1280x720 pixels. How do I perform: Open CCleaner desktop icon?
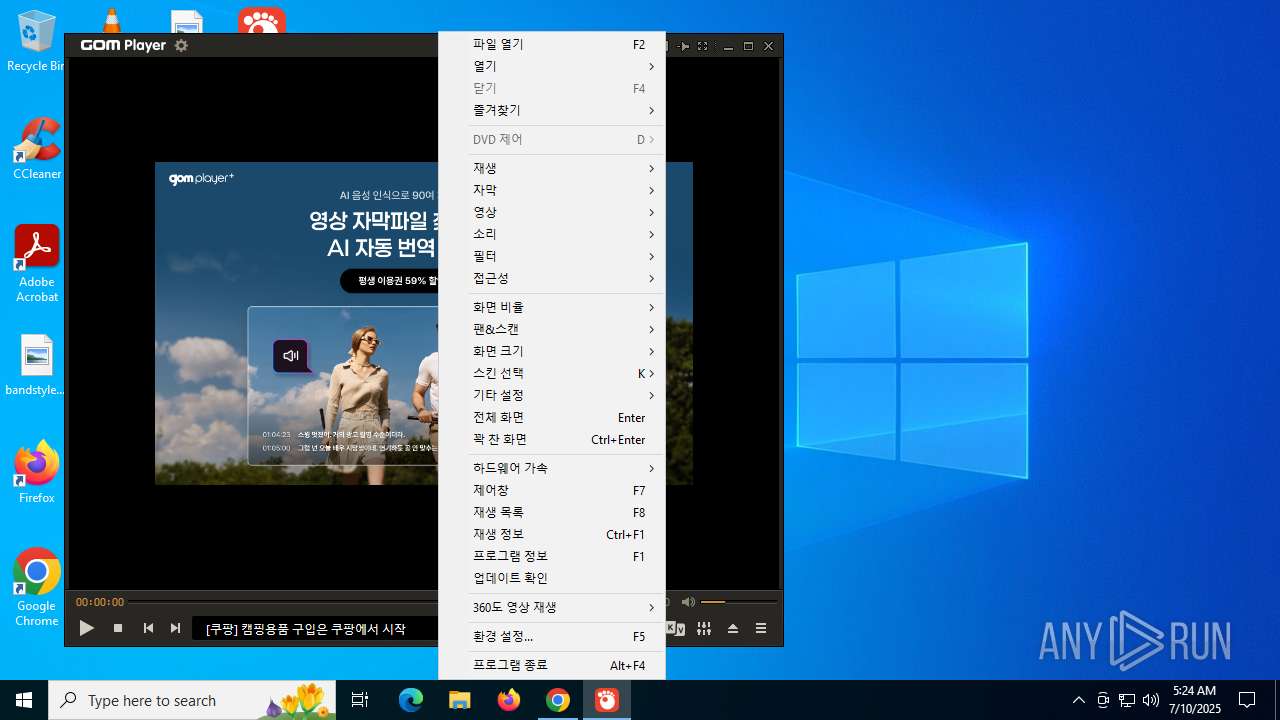pyautogui.click(x=37, y=148)
